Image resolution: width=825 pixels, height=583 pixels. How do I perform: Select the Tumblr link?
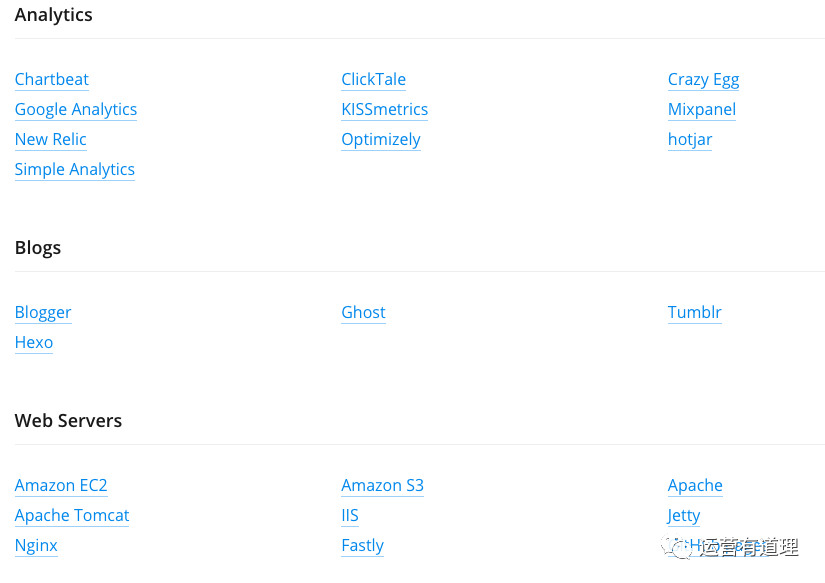coord(694,313)
